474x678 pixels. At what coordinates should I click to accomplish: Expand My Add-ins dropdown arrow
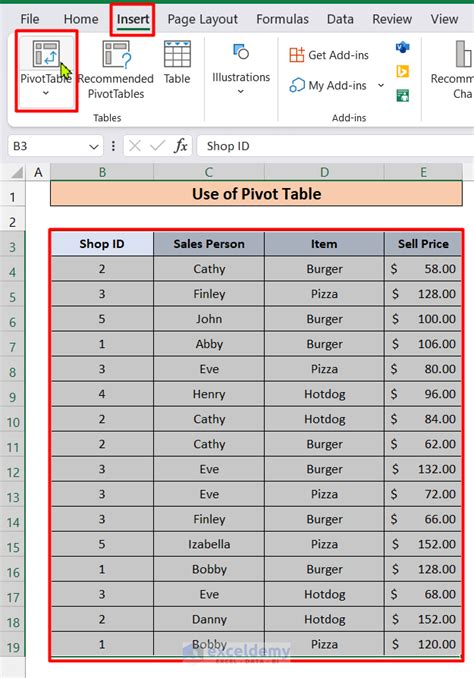381,85
